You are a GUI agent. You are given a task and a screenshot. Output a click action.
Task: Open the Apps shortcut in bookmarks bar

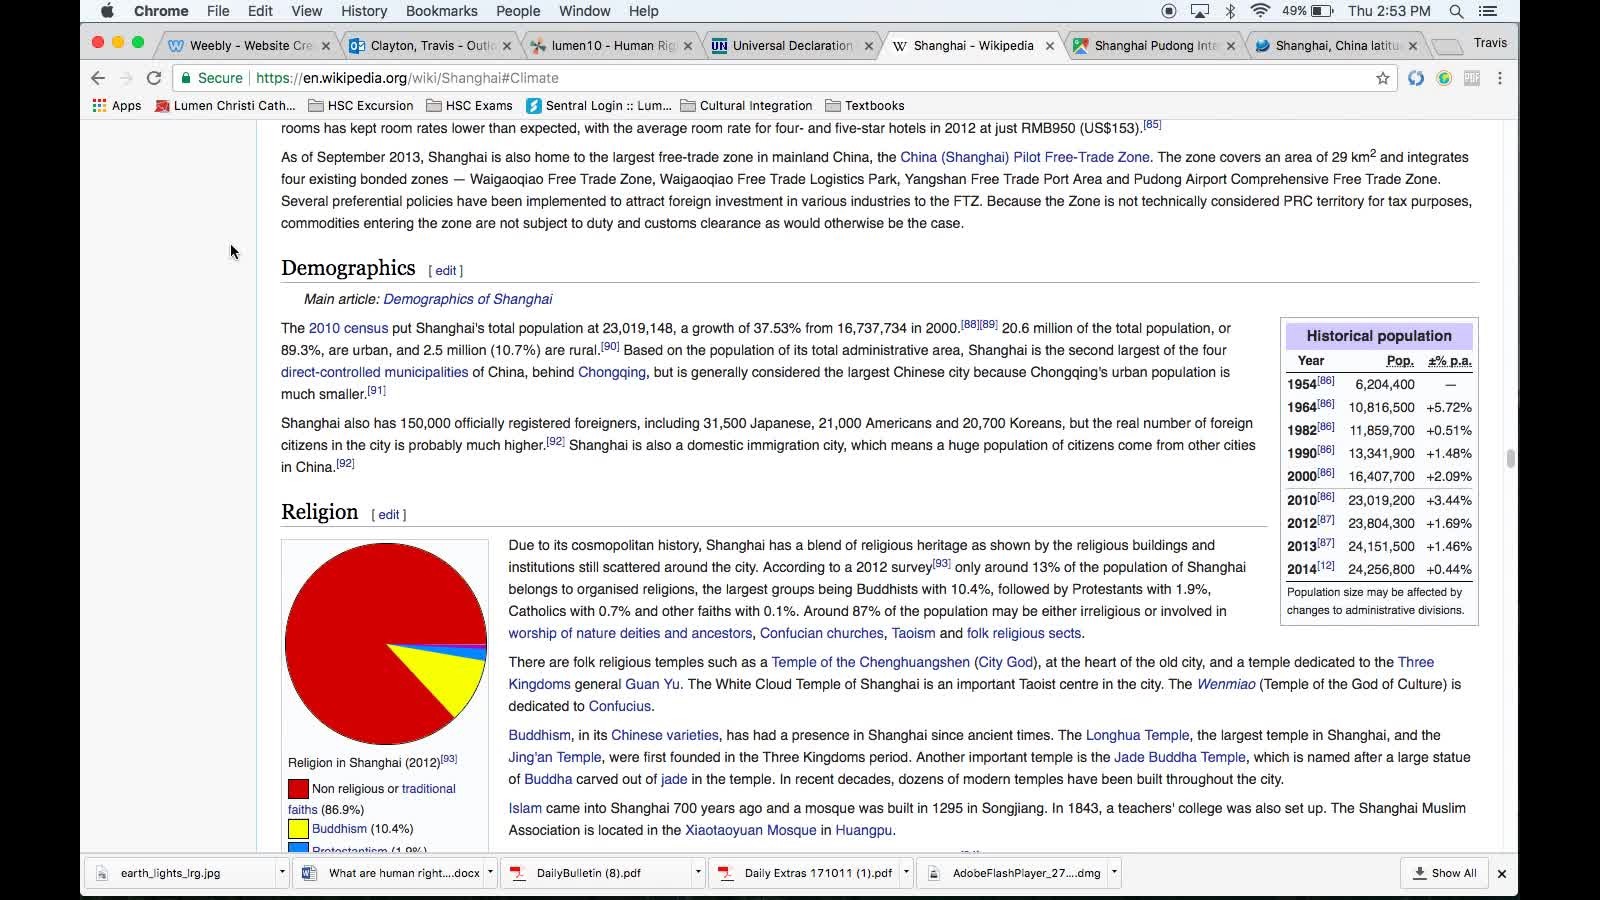(116, 105)
